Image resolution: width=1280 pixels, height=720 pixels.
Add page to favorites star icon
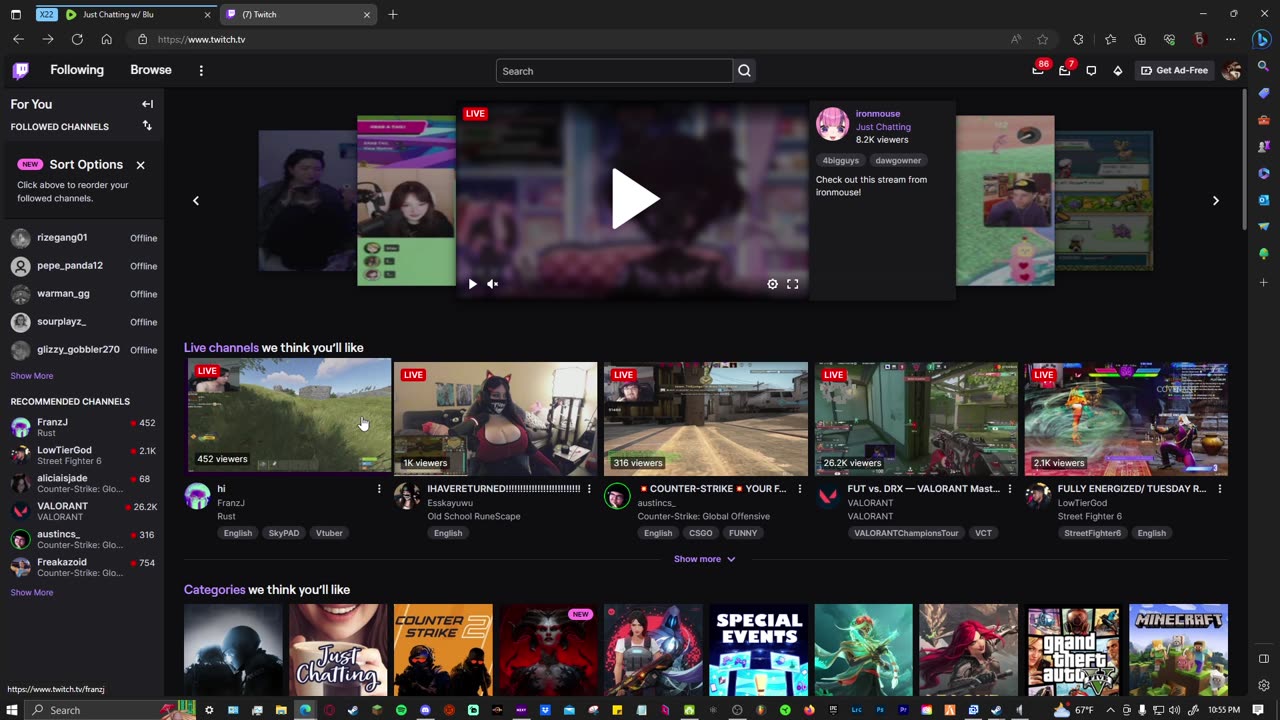(x=1043, y=39)
